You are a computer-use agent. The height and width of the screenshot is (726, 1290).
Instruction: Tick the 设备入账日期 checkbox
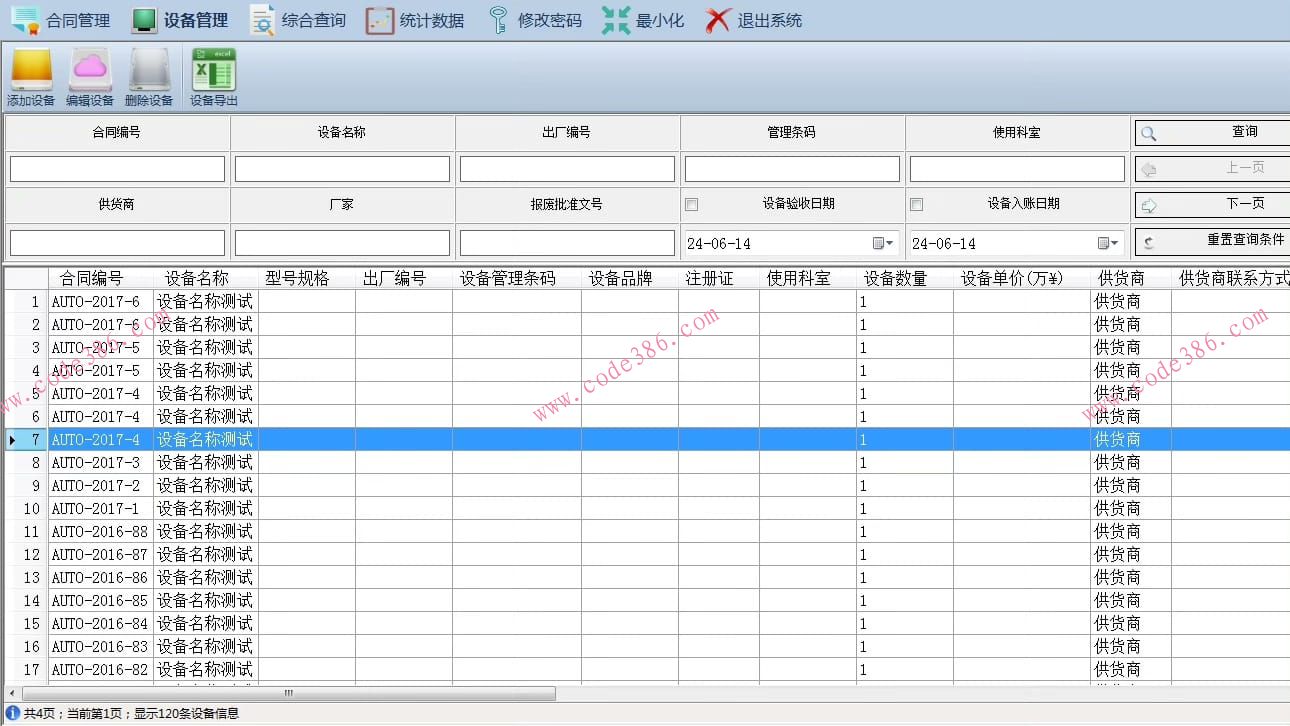pos(916,205)
